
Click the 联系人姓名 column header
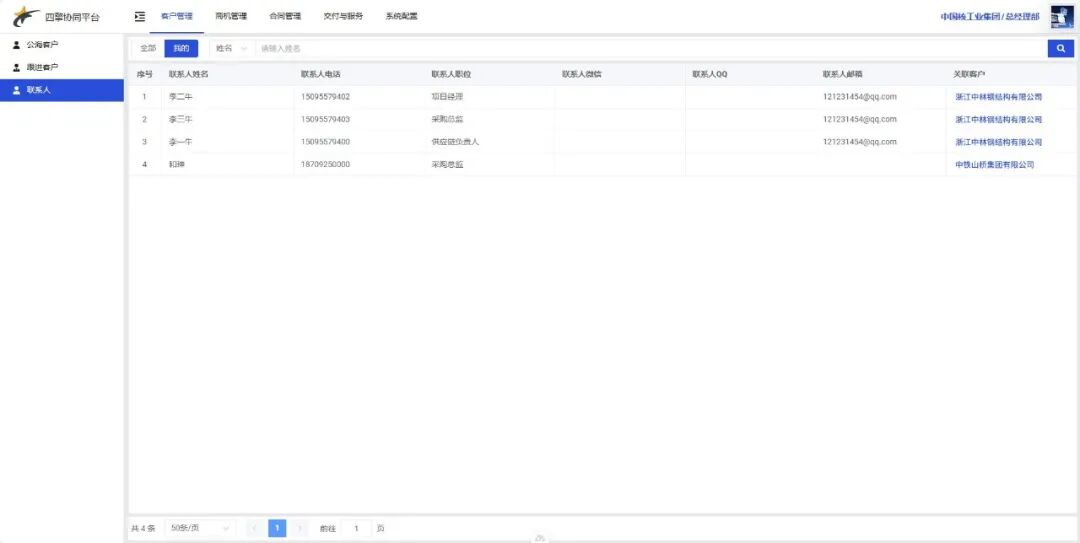click(x=188, y=74)
